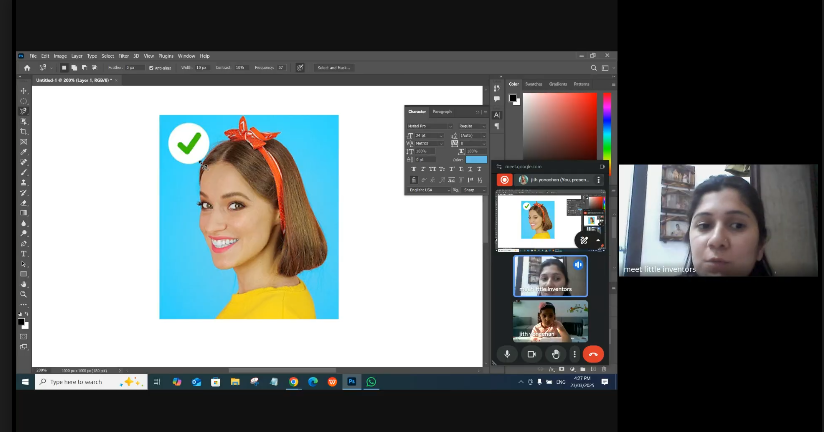
Task: Open more options in meeting controls
Action: coord(574,354)
